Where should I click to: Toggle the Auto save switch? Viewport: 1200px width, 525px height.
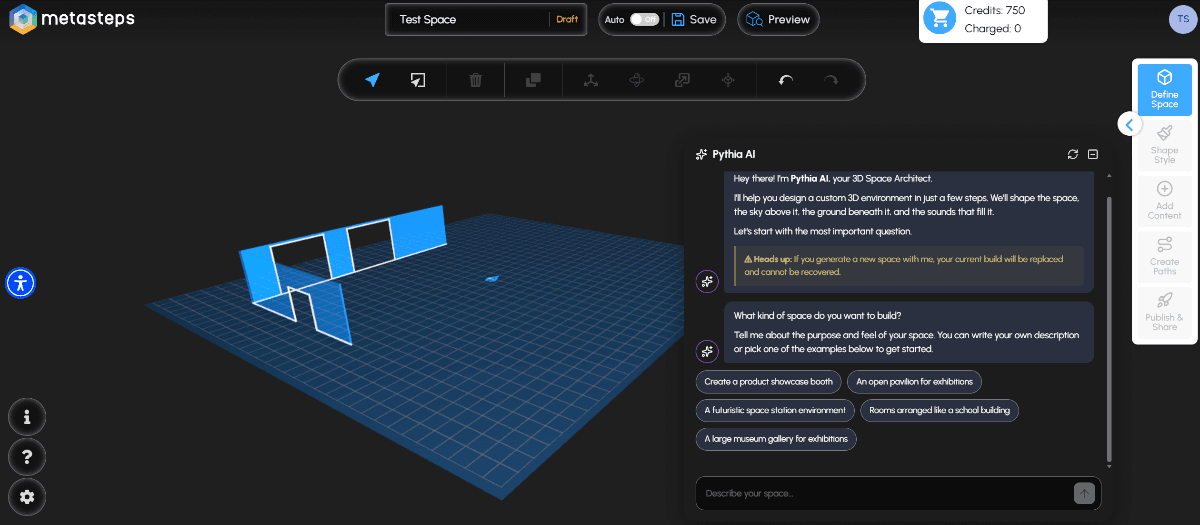click(x=644, y=19)
